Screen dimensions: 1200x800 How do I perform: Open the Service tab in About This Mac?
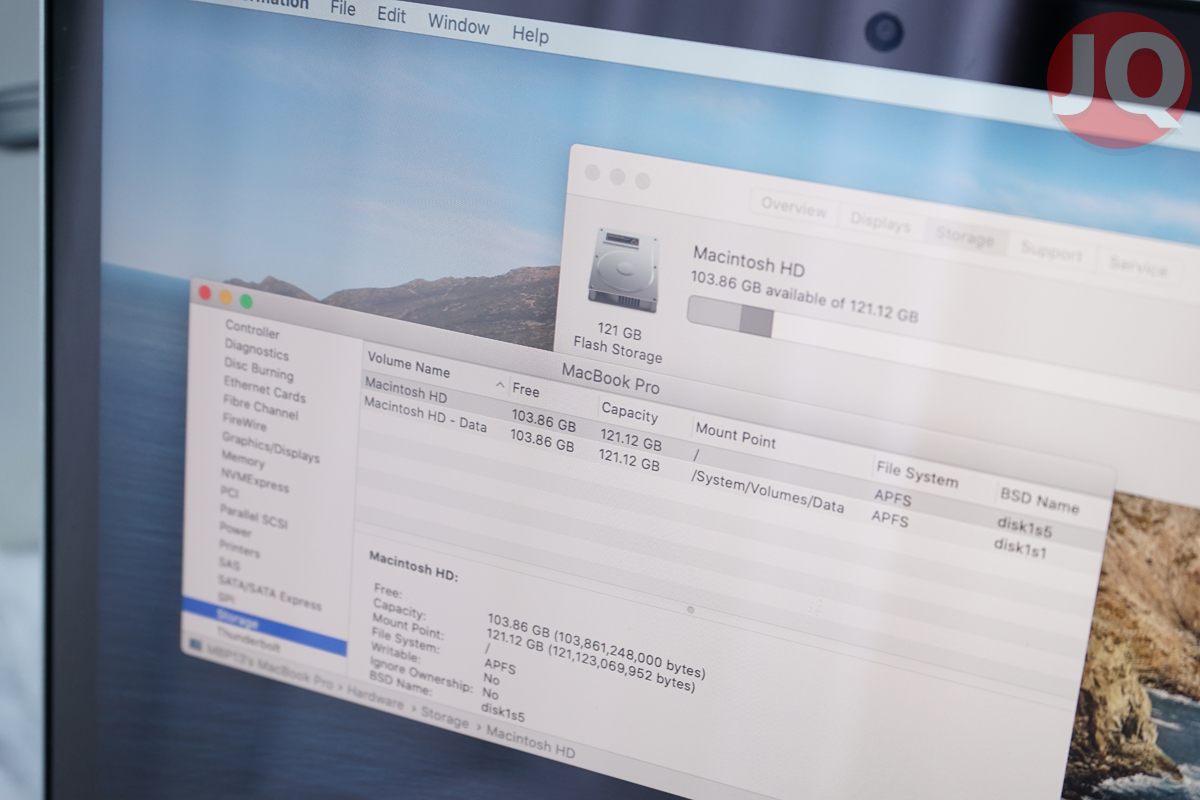(x=1138, y=266)
